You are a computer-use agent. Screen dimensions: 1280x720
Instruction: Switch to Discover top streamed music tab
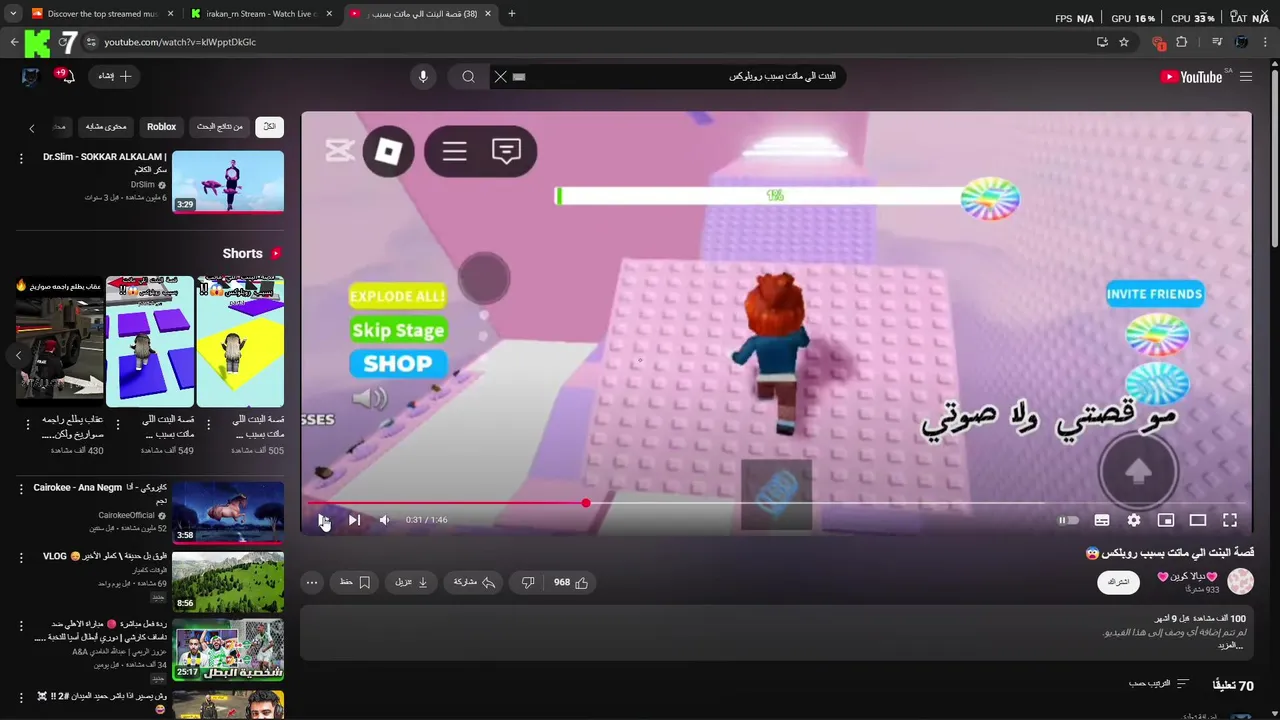100,14
